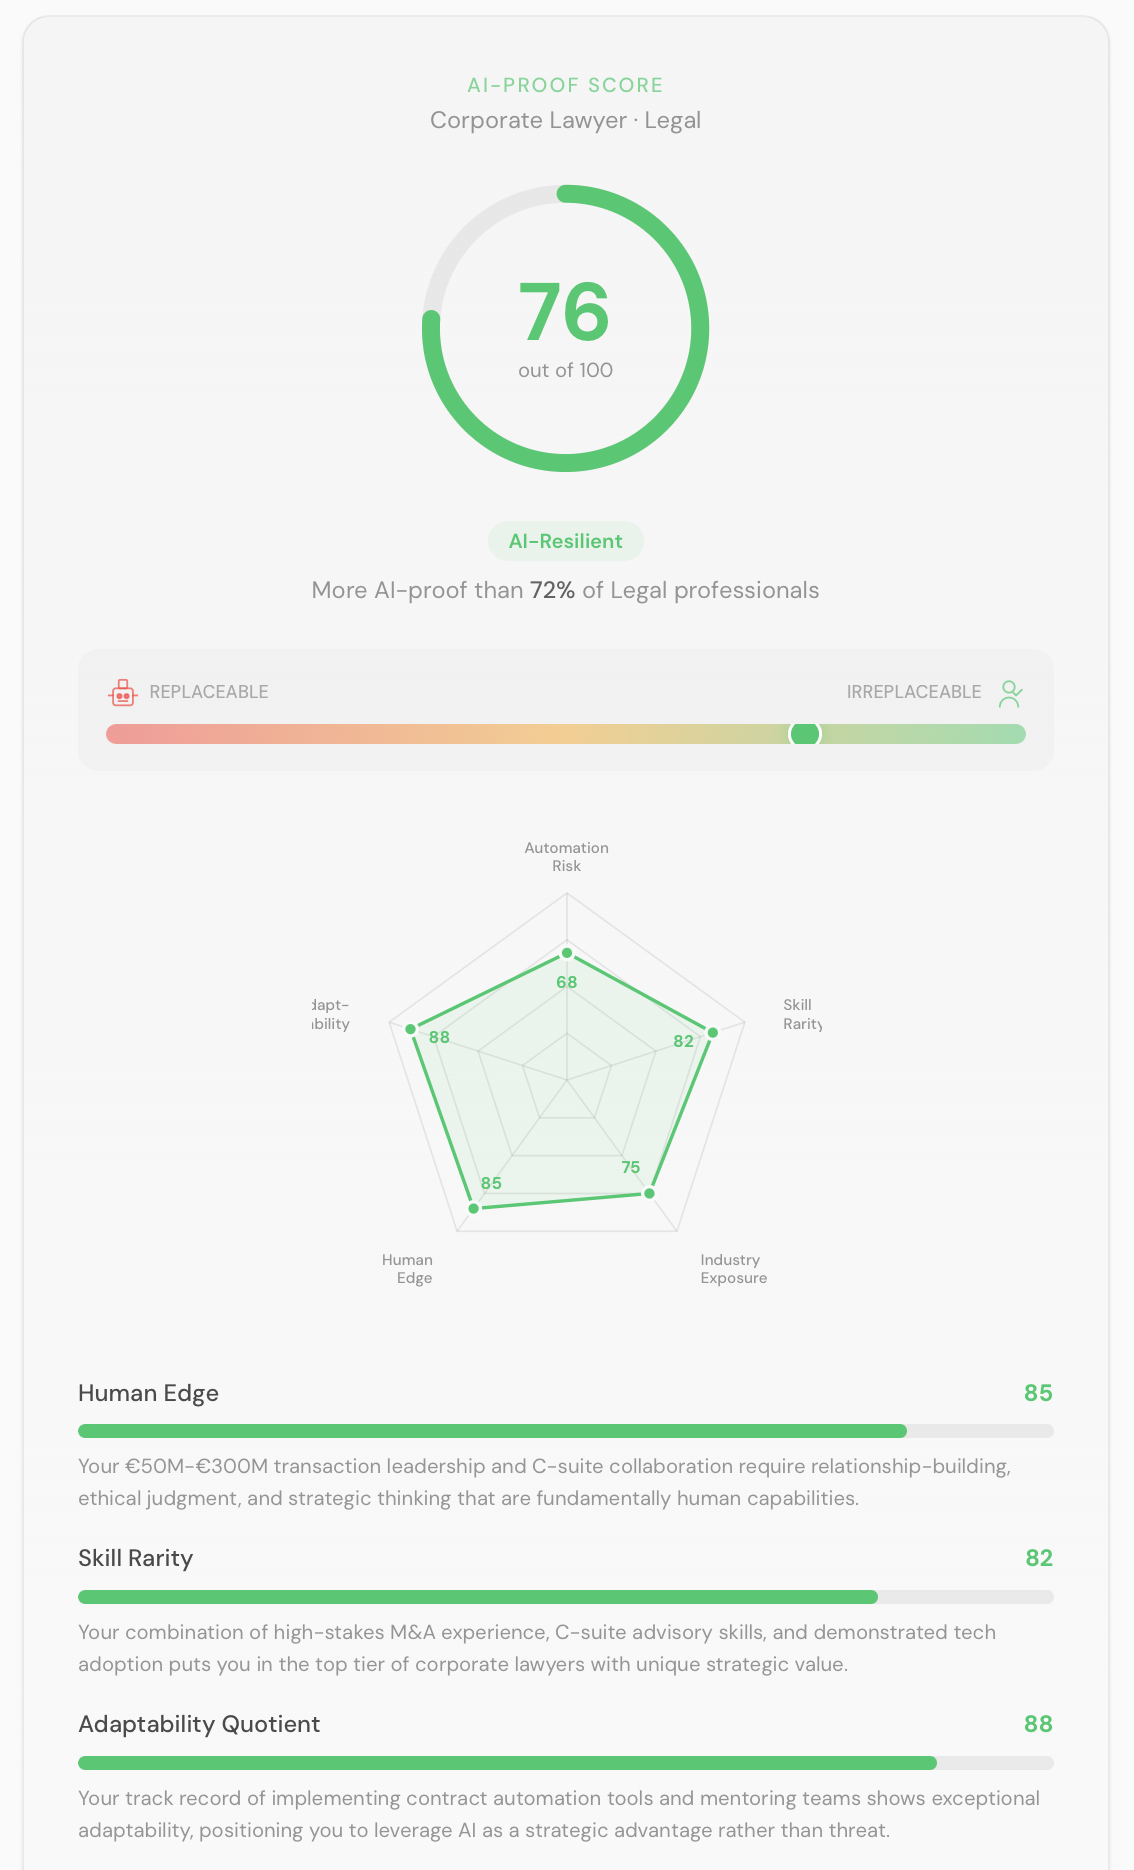
Task: Expand the Skill Rarity details section
Action: [x=137, y=1558]
